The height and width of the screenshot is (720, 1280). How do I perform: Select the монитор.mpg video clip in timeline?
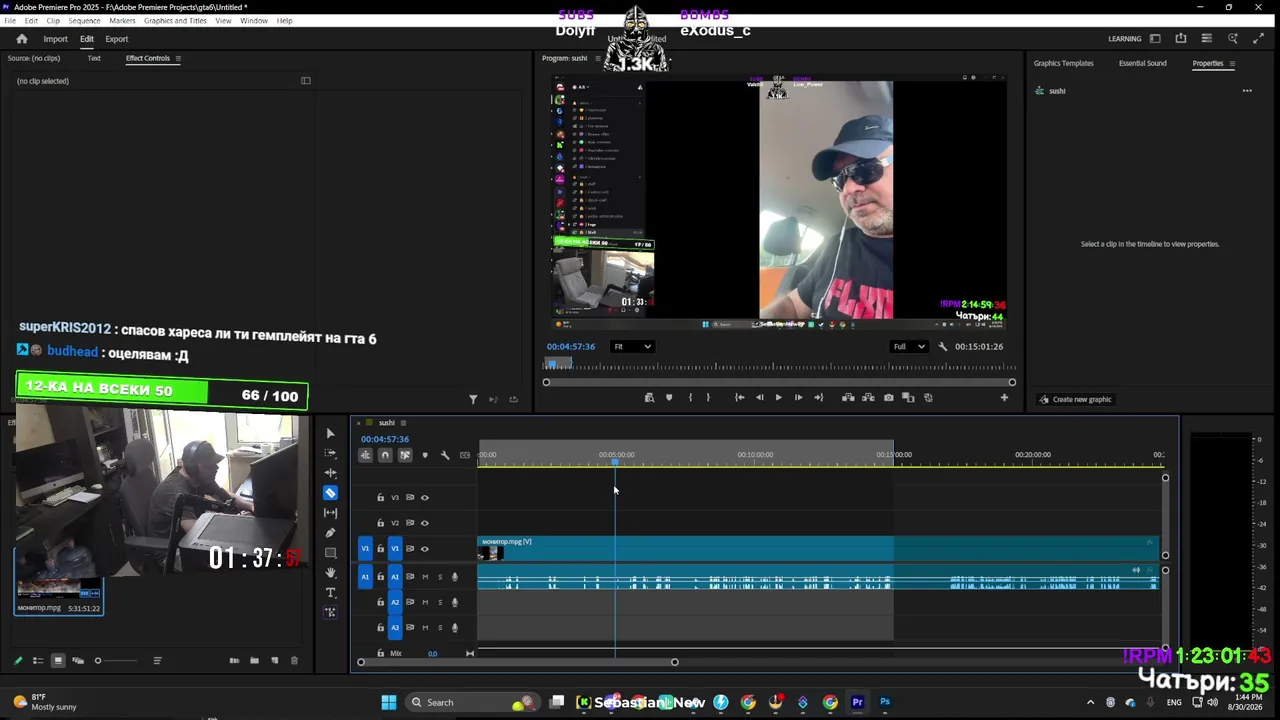click(819, 549)
